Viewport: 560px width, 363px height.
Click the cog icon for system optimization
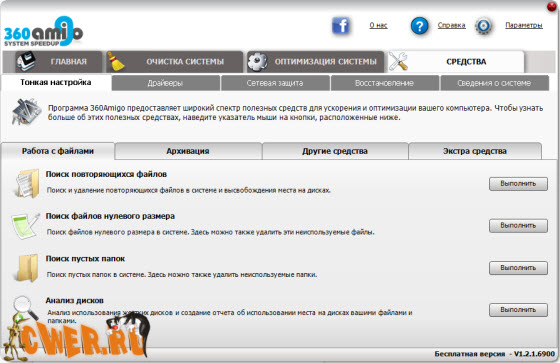[257, 61]
